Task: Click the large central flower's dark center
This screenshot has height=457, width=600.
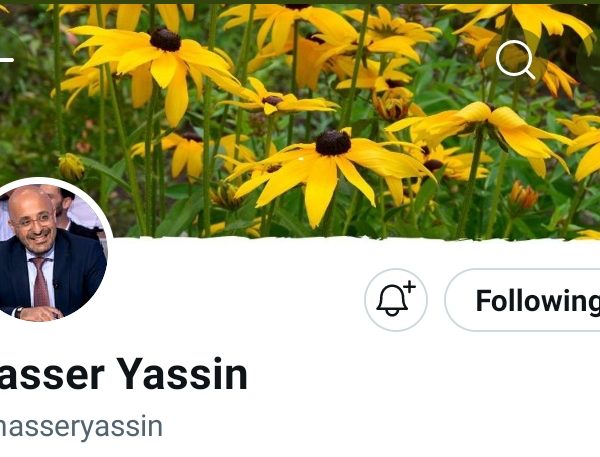Action: (x=333, y=142)
